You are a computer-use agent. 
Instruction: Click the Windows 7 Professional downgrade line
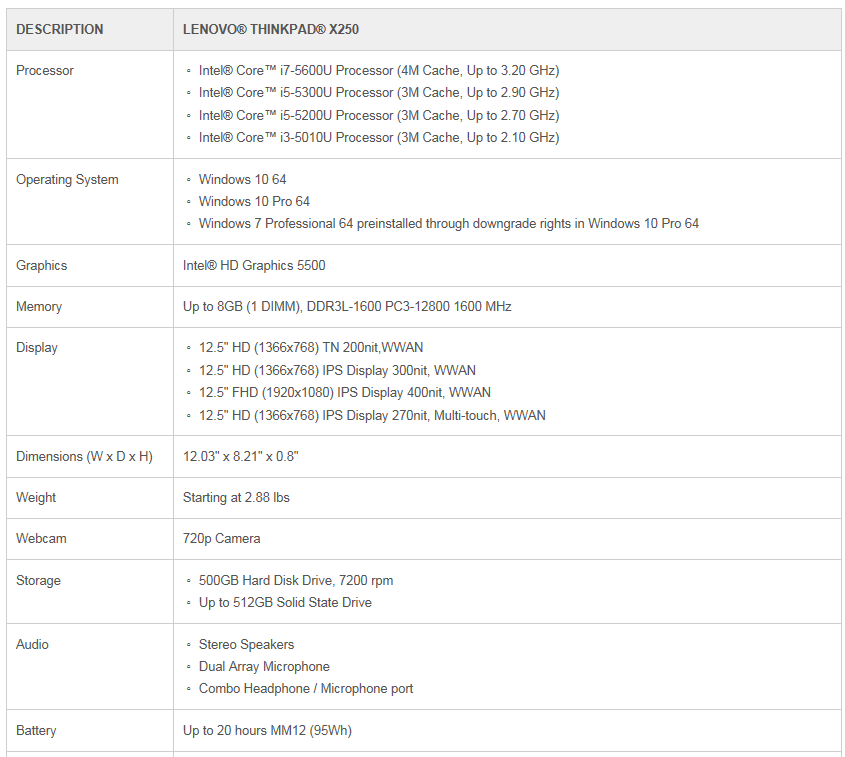449,224
